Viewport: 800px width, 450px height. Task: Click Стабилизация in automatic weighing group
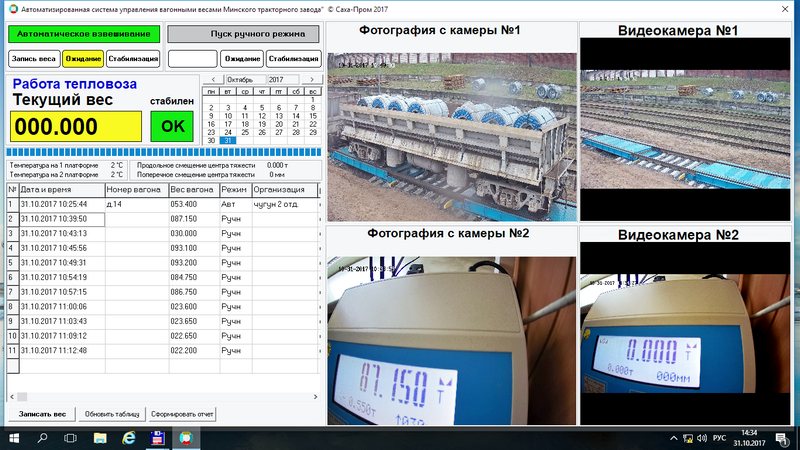pos(133,59)
